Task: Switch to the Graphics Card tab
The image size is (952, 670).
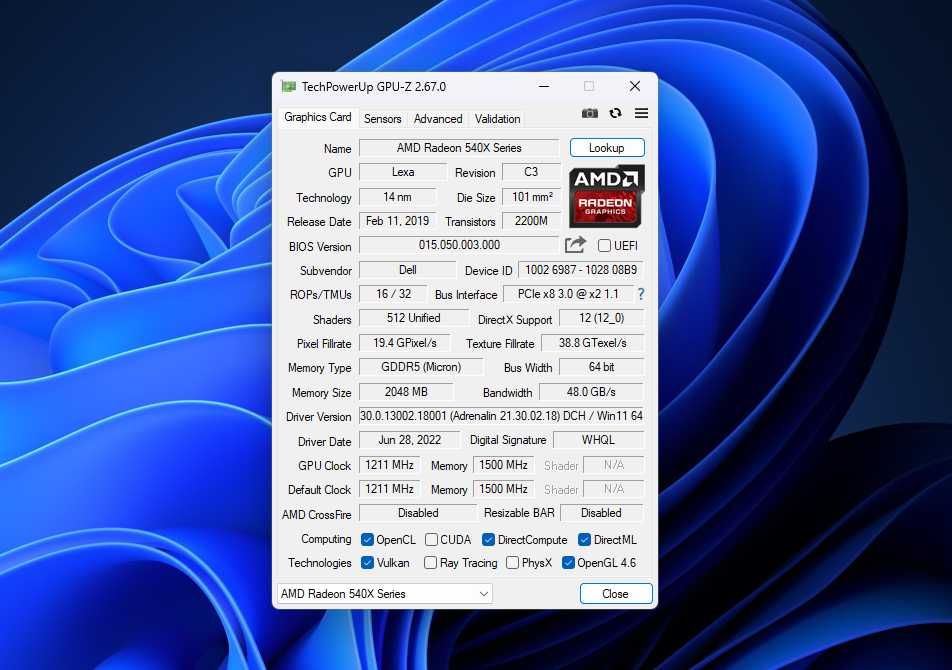Action: [318, 117]
